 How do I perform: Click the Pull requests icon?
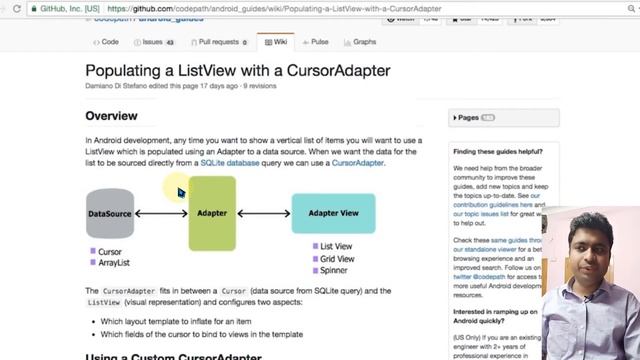point(194,42)
